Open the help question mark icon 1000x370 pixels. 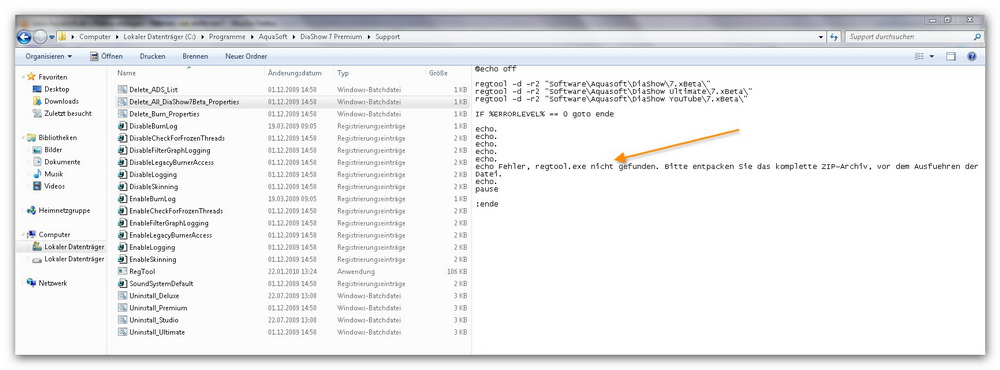(971, 56)
